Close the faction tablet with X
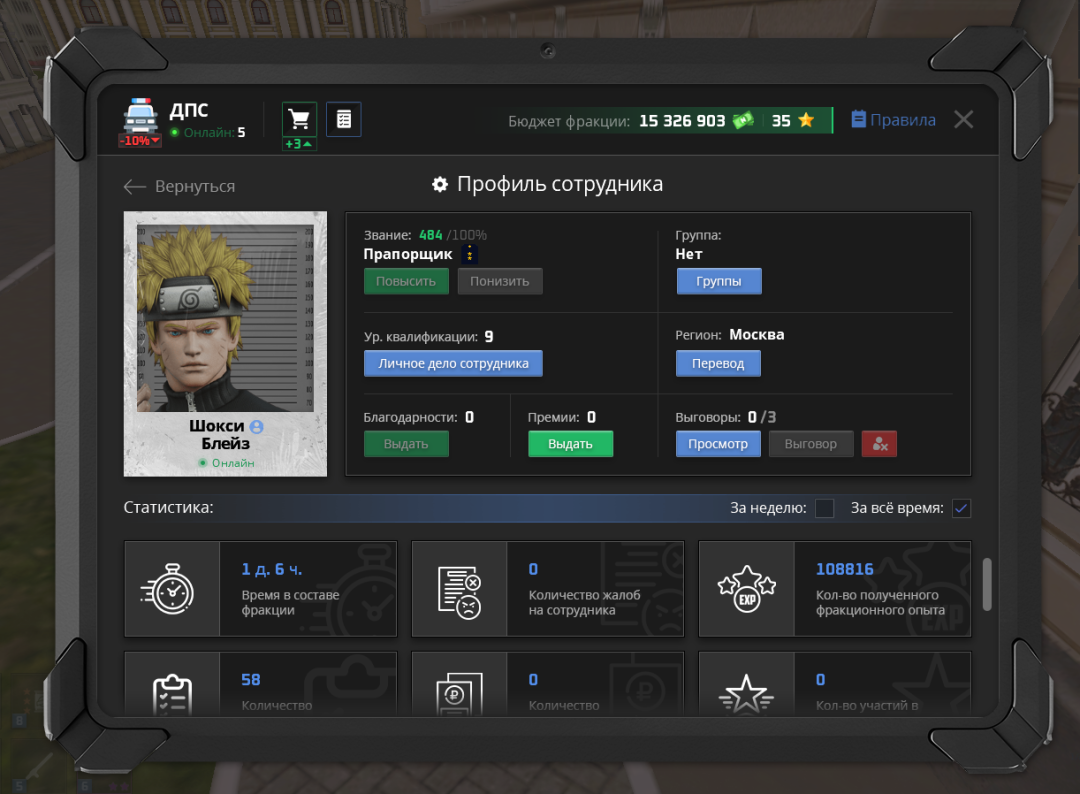Viewport: 1080px width, 794px height. (x=964, y=120)
